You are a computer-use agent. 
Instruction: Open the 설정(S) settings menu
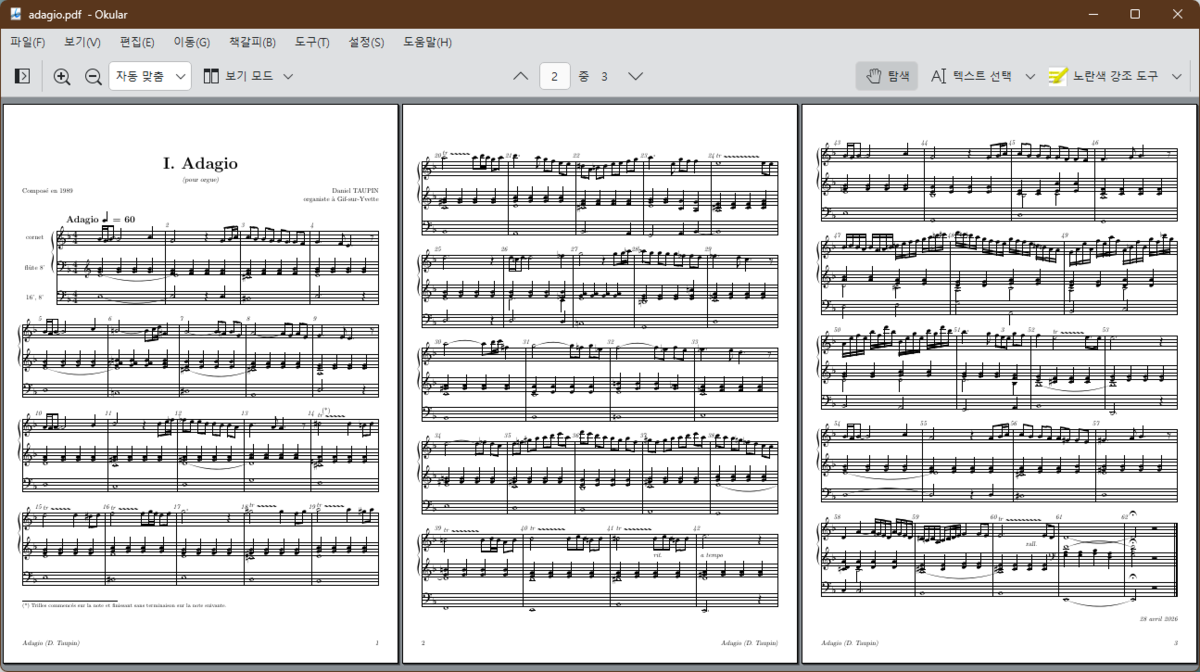[366, 42]
